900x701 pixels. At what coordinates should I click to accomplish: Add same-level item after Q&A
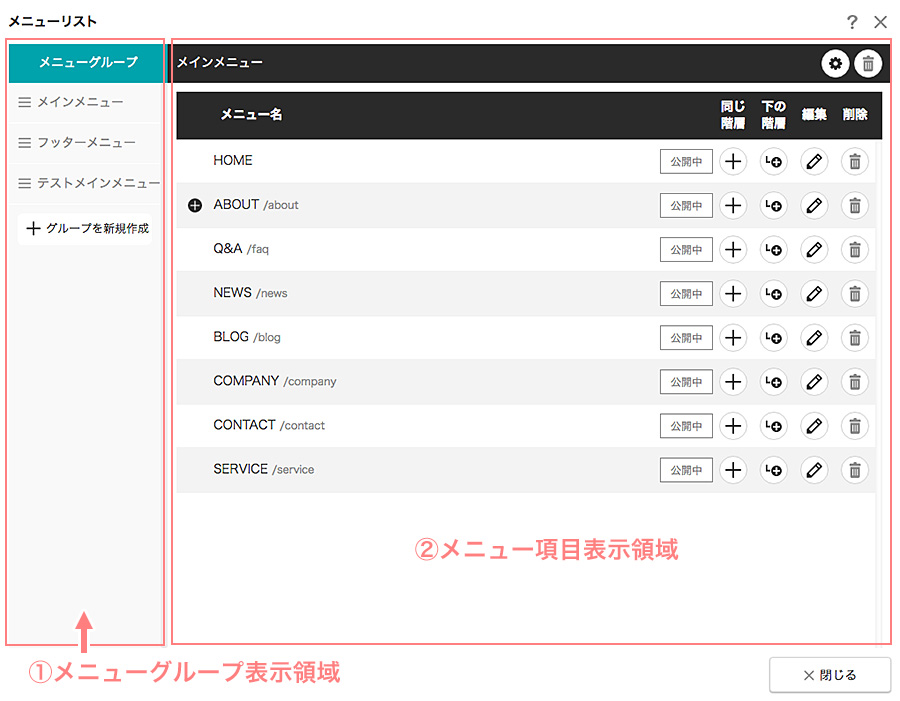coord(733,250)
